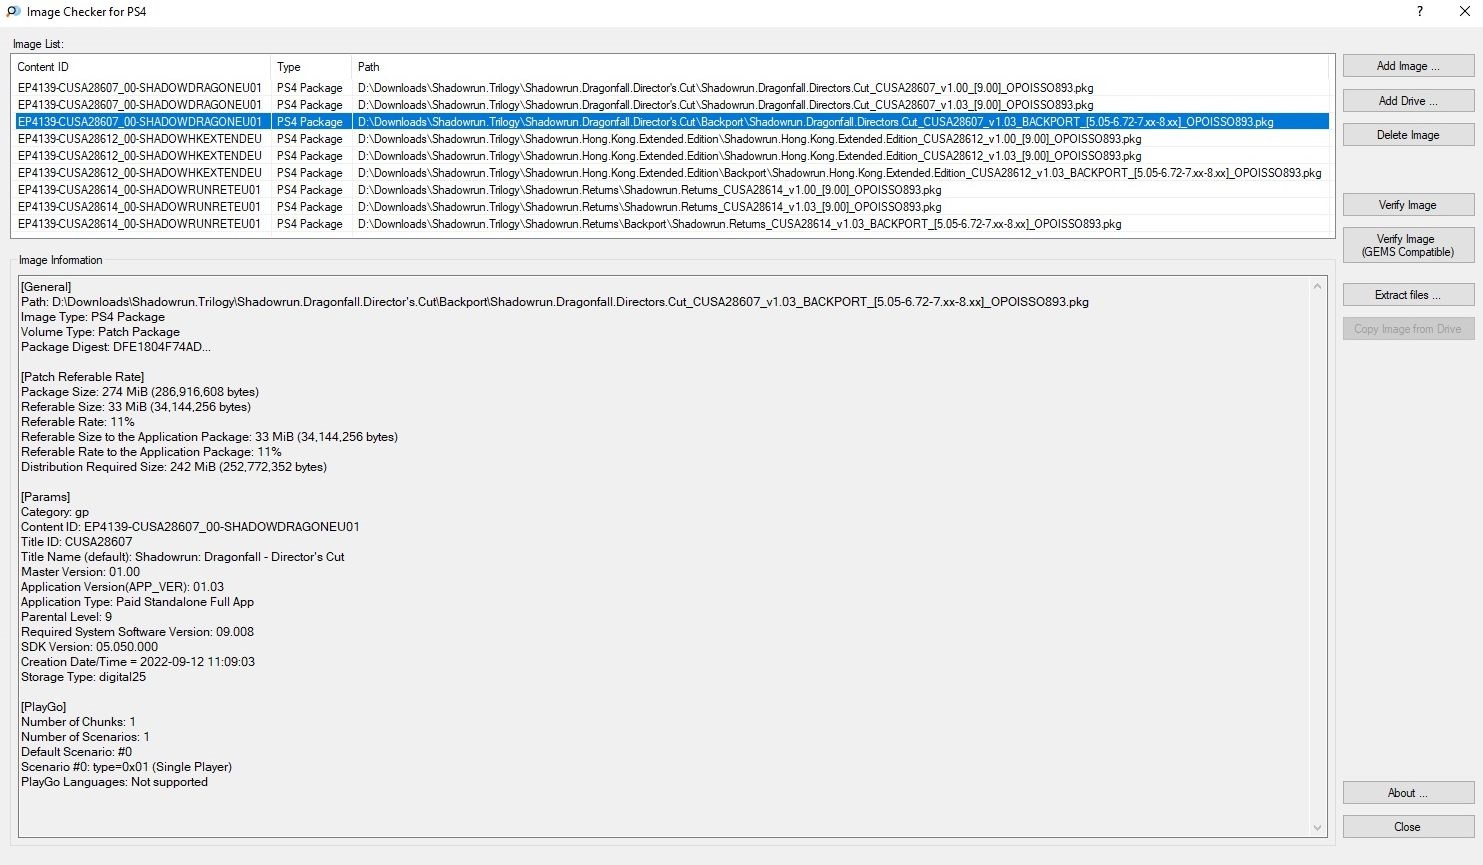The height and width of the screenshot is (865, 1483).
Task: Select the Dragonfall v1.03 BACKPORT package row
Action: coord(670,122)
